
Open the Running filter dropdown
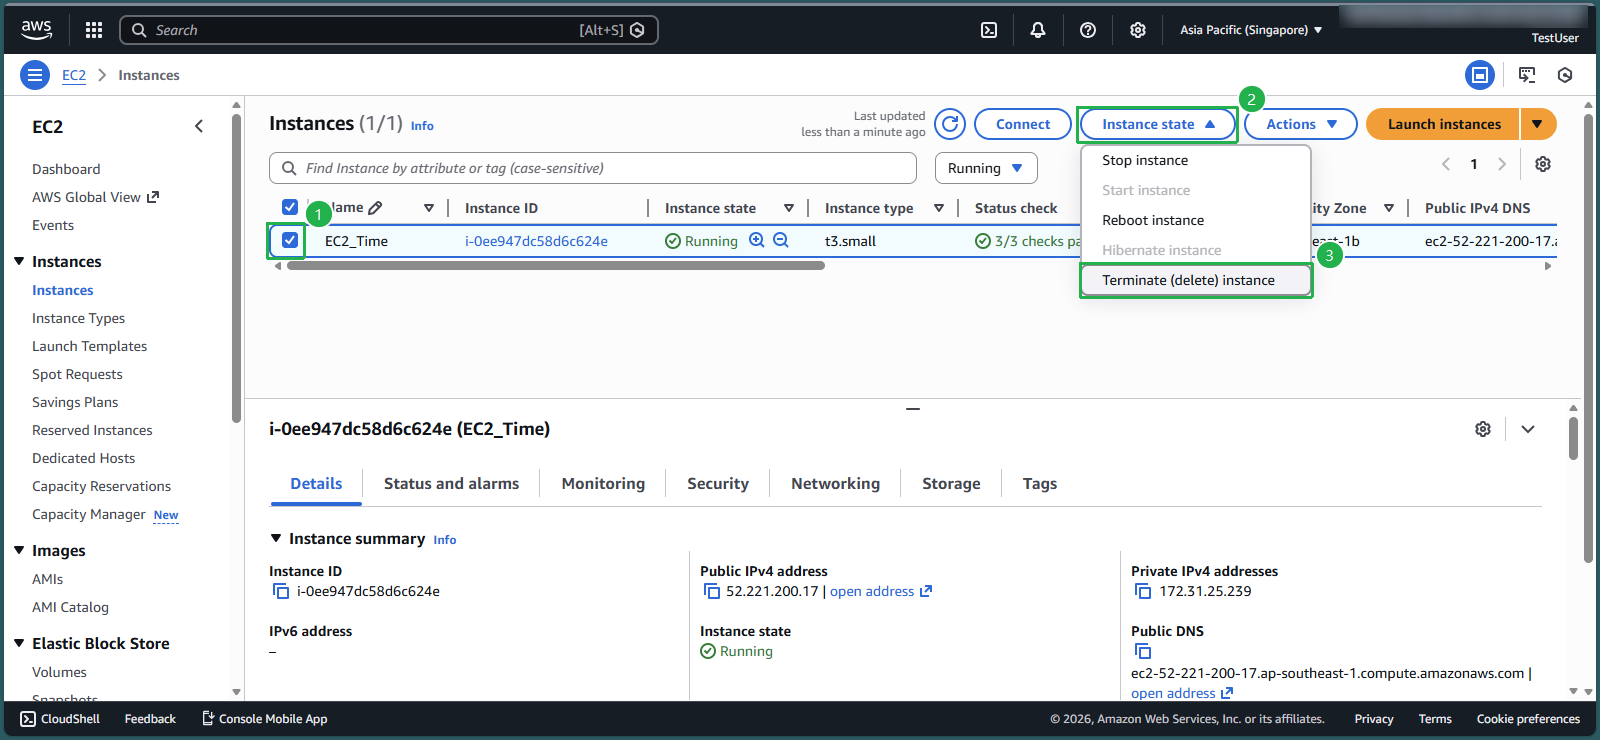986,168
